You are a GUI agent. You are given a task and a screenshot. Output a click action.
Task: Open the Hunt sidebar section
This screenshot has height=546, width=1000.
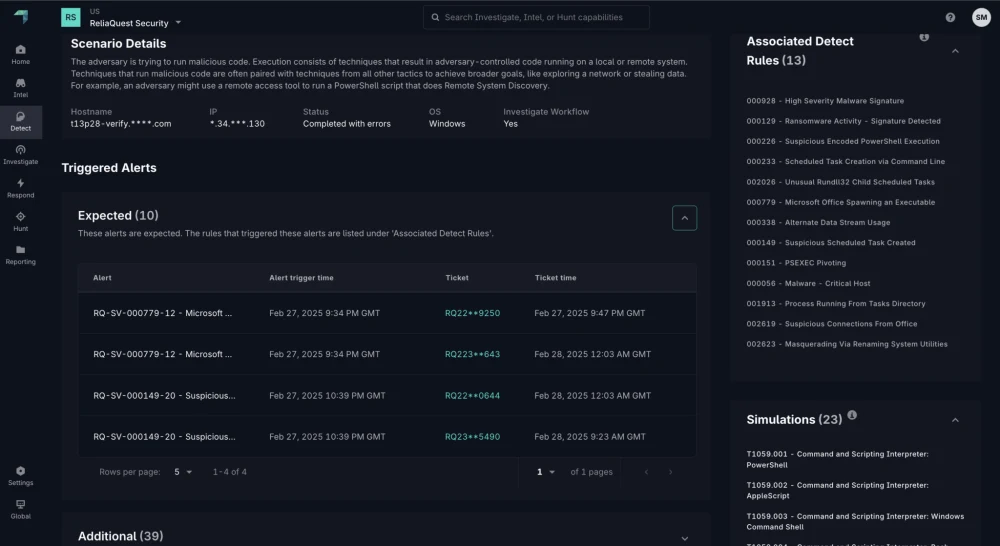tap(20, 221)
